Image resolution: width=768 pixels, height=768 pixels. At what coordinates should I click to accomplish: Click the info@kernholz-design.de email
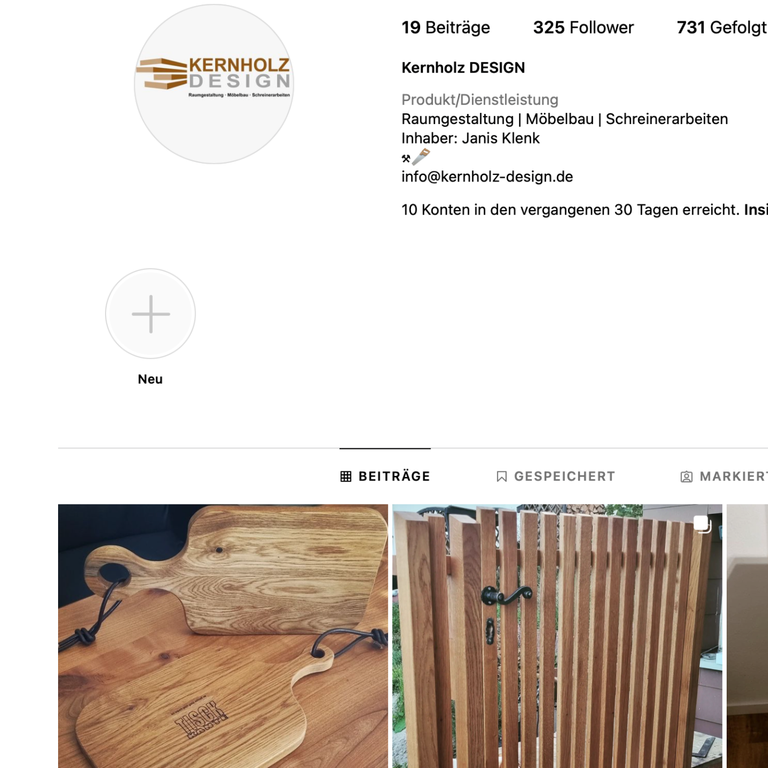point(487,177)
